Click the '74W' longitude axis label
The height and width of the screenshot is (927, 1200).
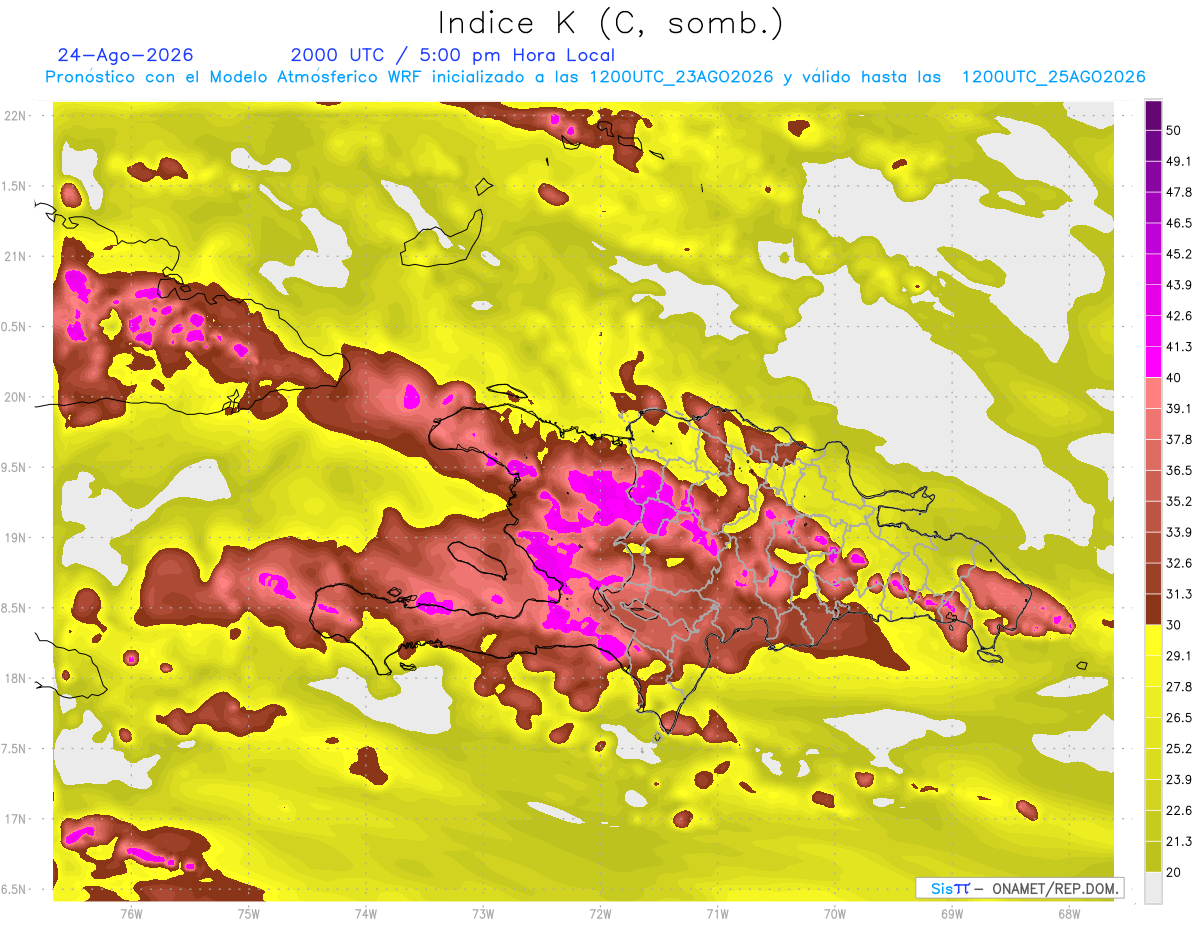pyautogui.click(x=366, y=914)
